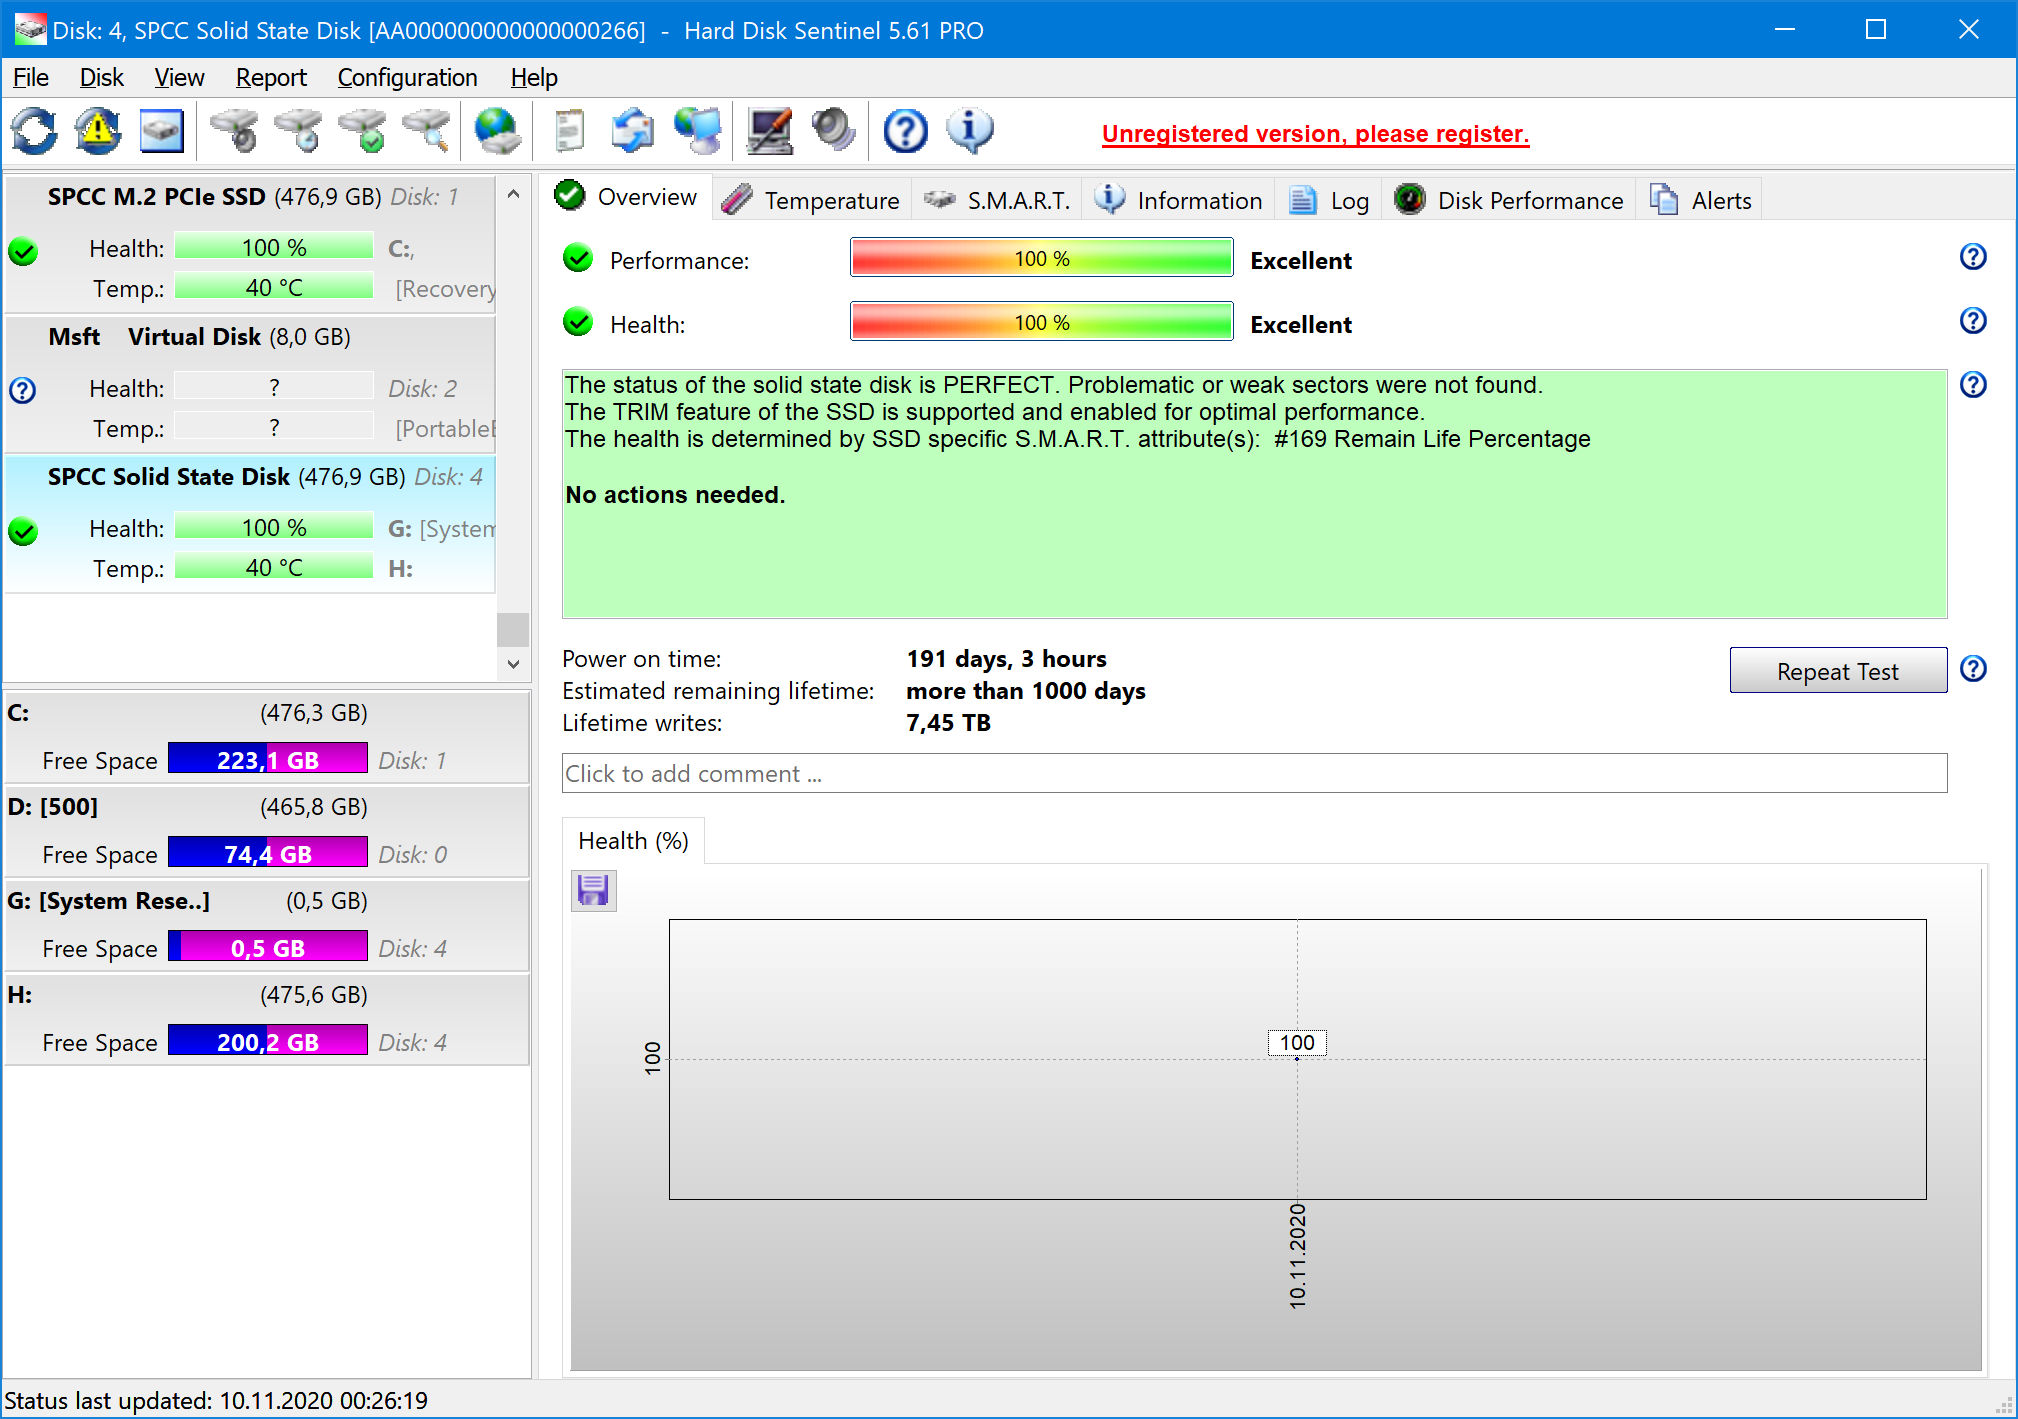Open the blue question mark help icon

(x=905, y=131)
